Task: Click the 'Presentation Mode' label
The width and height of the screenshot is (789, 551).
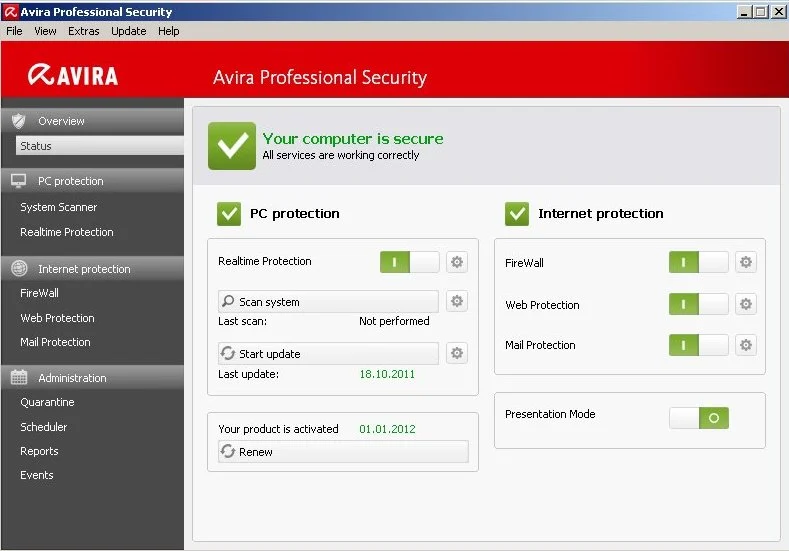Action: (x=550, y=414)
